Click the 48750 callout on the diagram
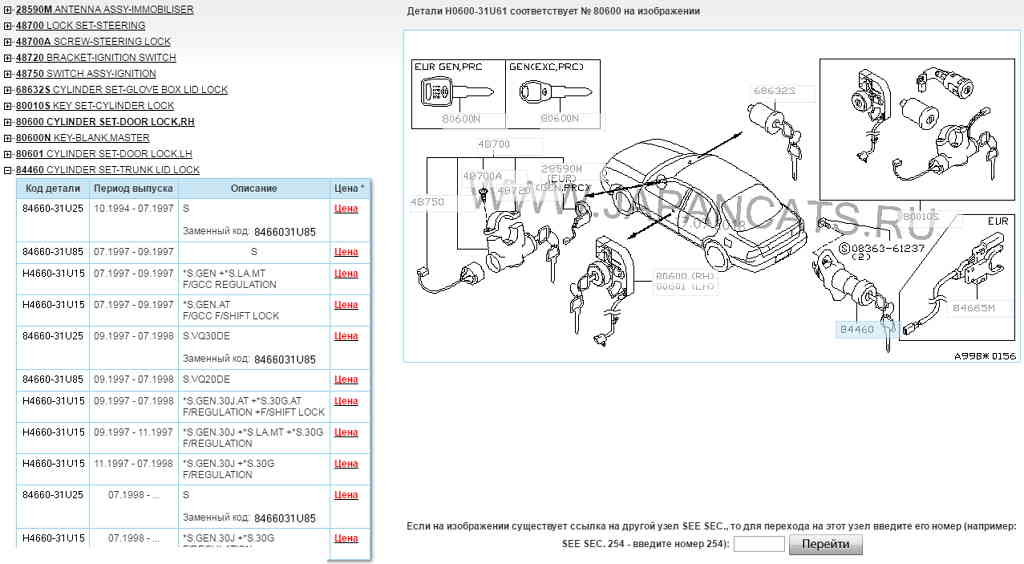This screenshot has height=564, width=1024. [427, 201]
